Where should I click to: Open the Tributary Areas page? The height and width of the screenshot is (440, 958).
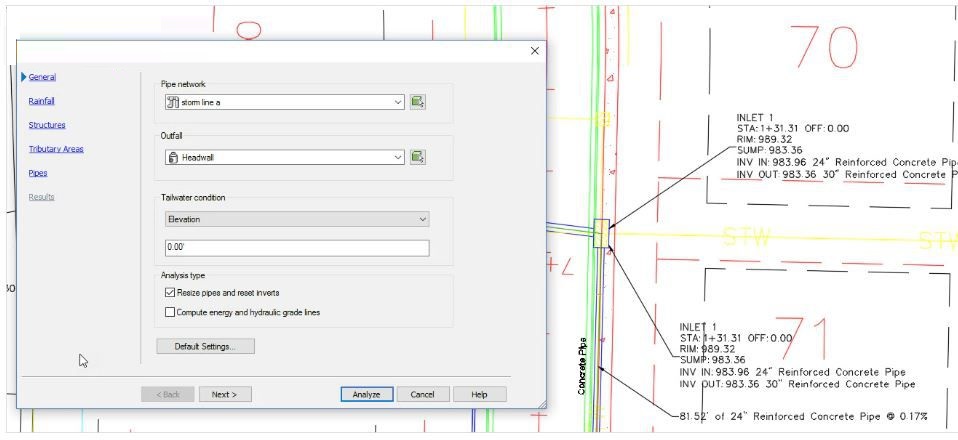tap(56, 148)
